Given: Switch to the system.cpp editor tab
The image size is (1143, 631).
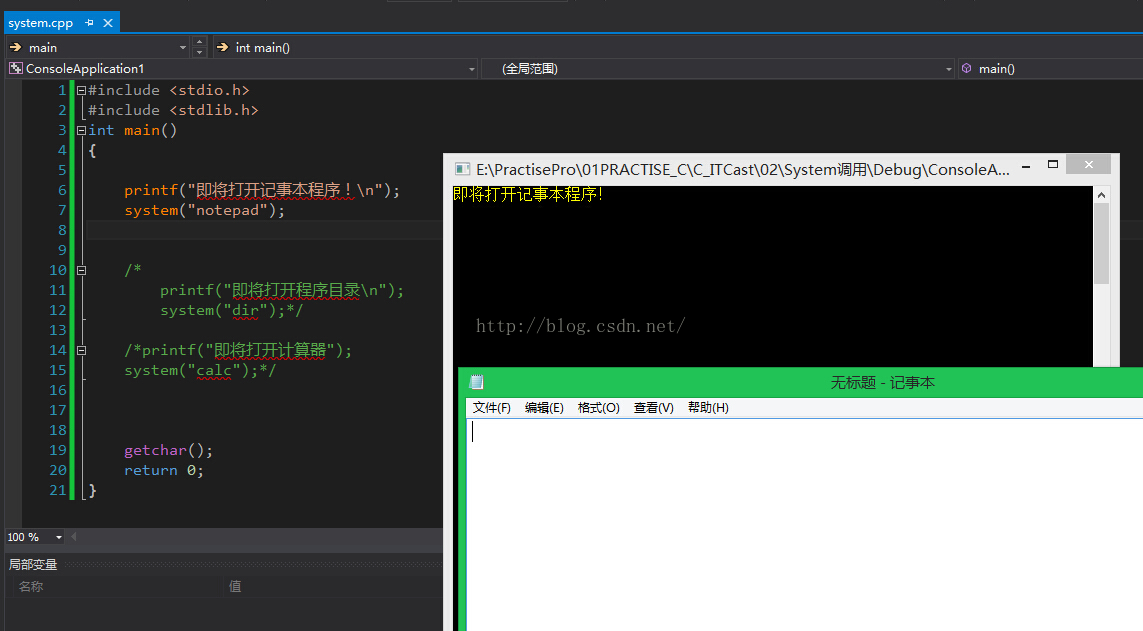Looking at the screenshot, I should coord(41,23).
